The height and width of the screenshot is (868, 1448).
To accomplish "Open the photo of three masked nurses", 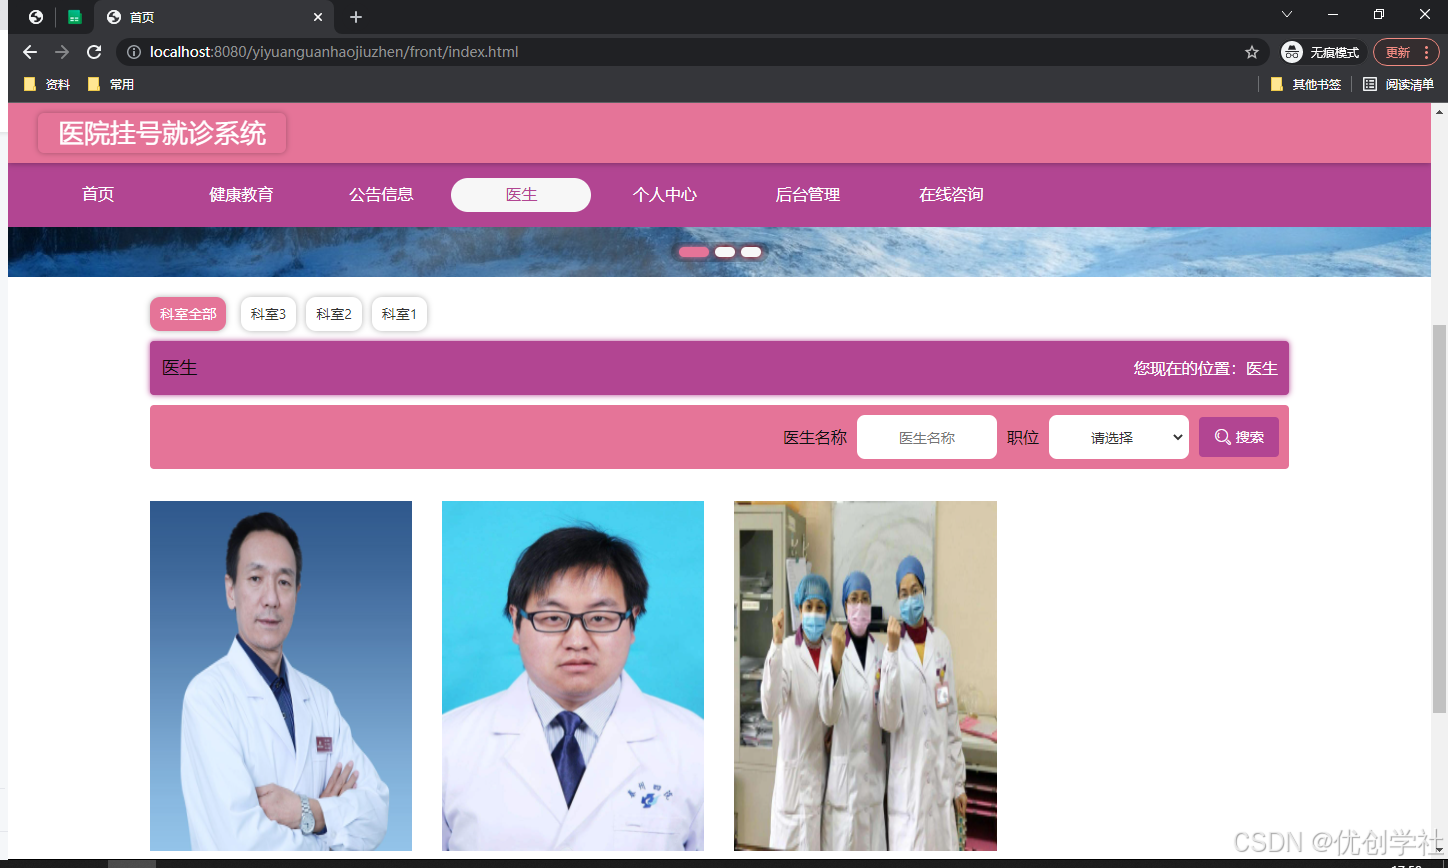I will 865,676.
